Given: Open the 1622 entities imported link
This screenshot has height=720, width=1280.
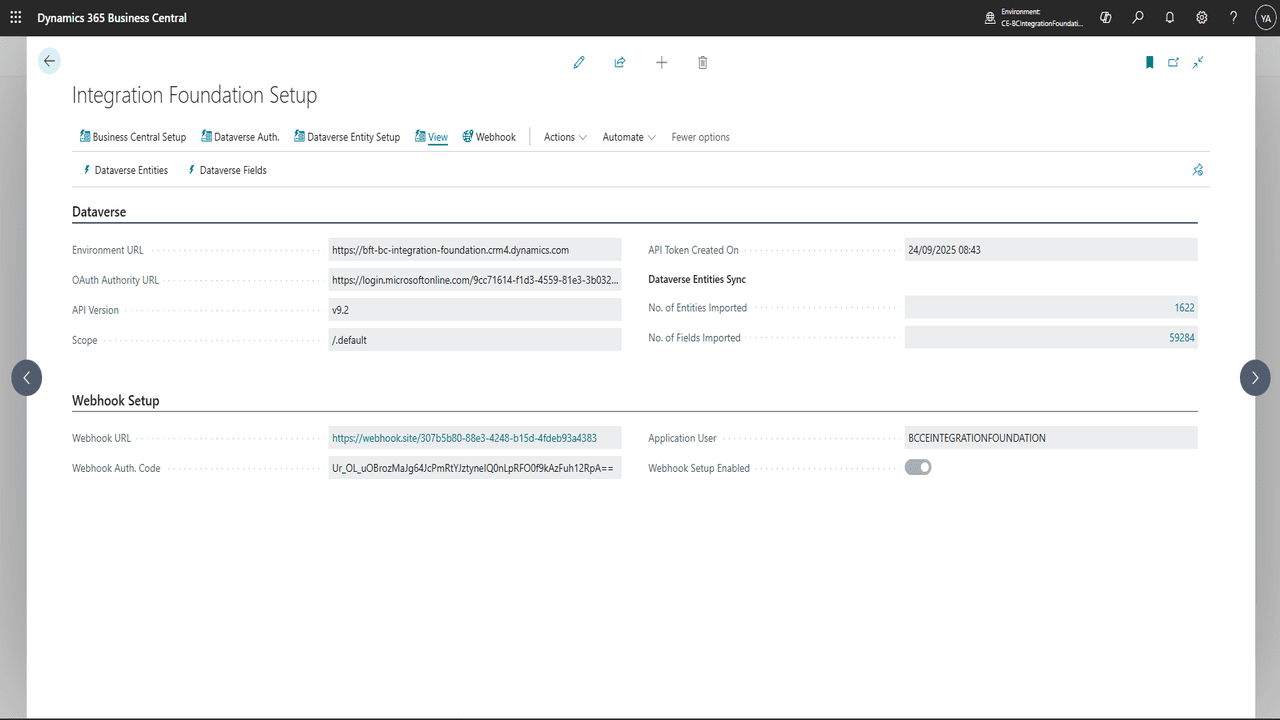Looking at the screenshot, I should point(1184,308).
